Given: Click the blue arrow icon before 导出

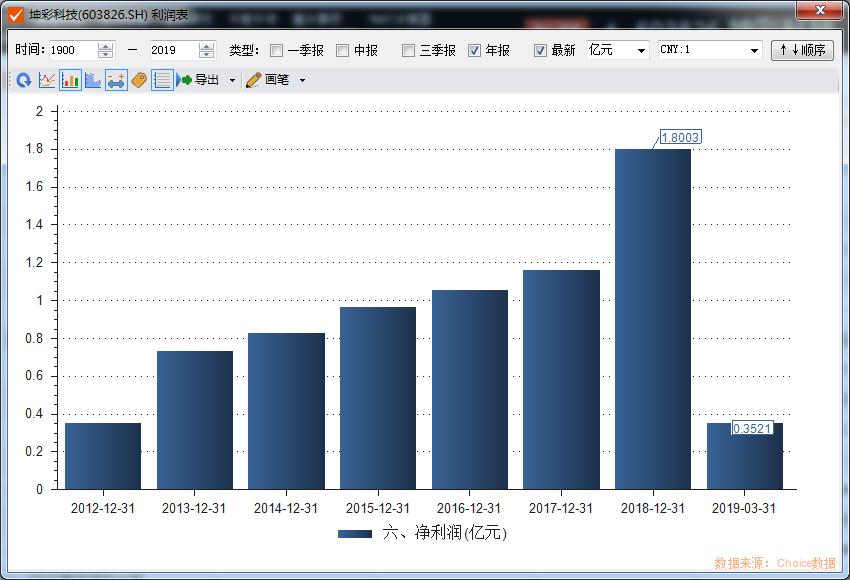Looking at the screenshot, I should tap(178, 80).
